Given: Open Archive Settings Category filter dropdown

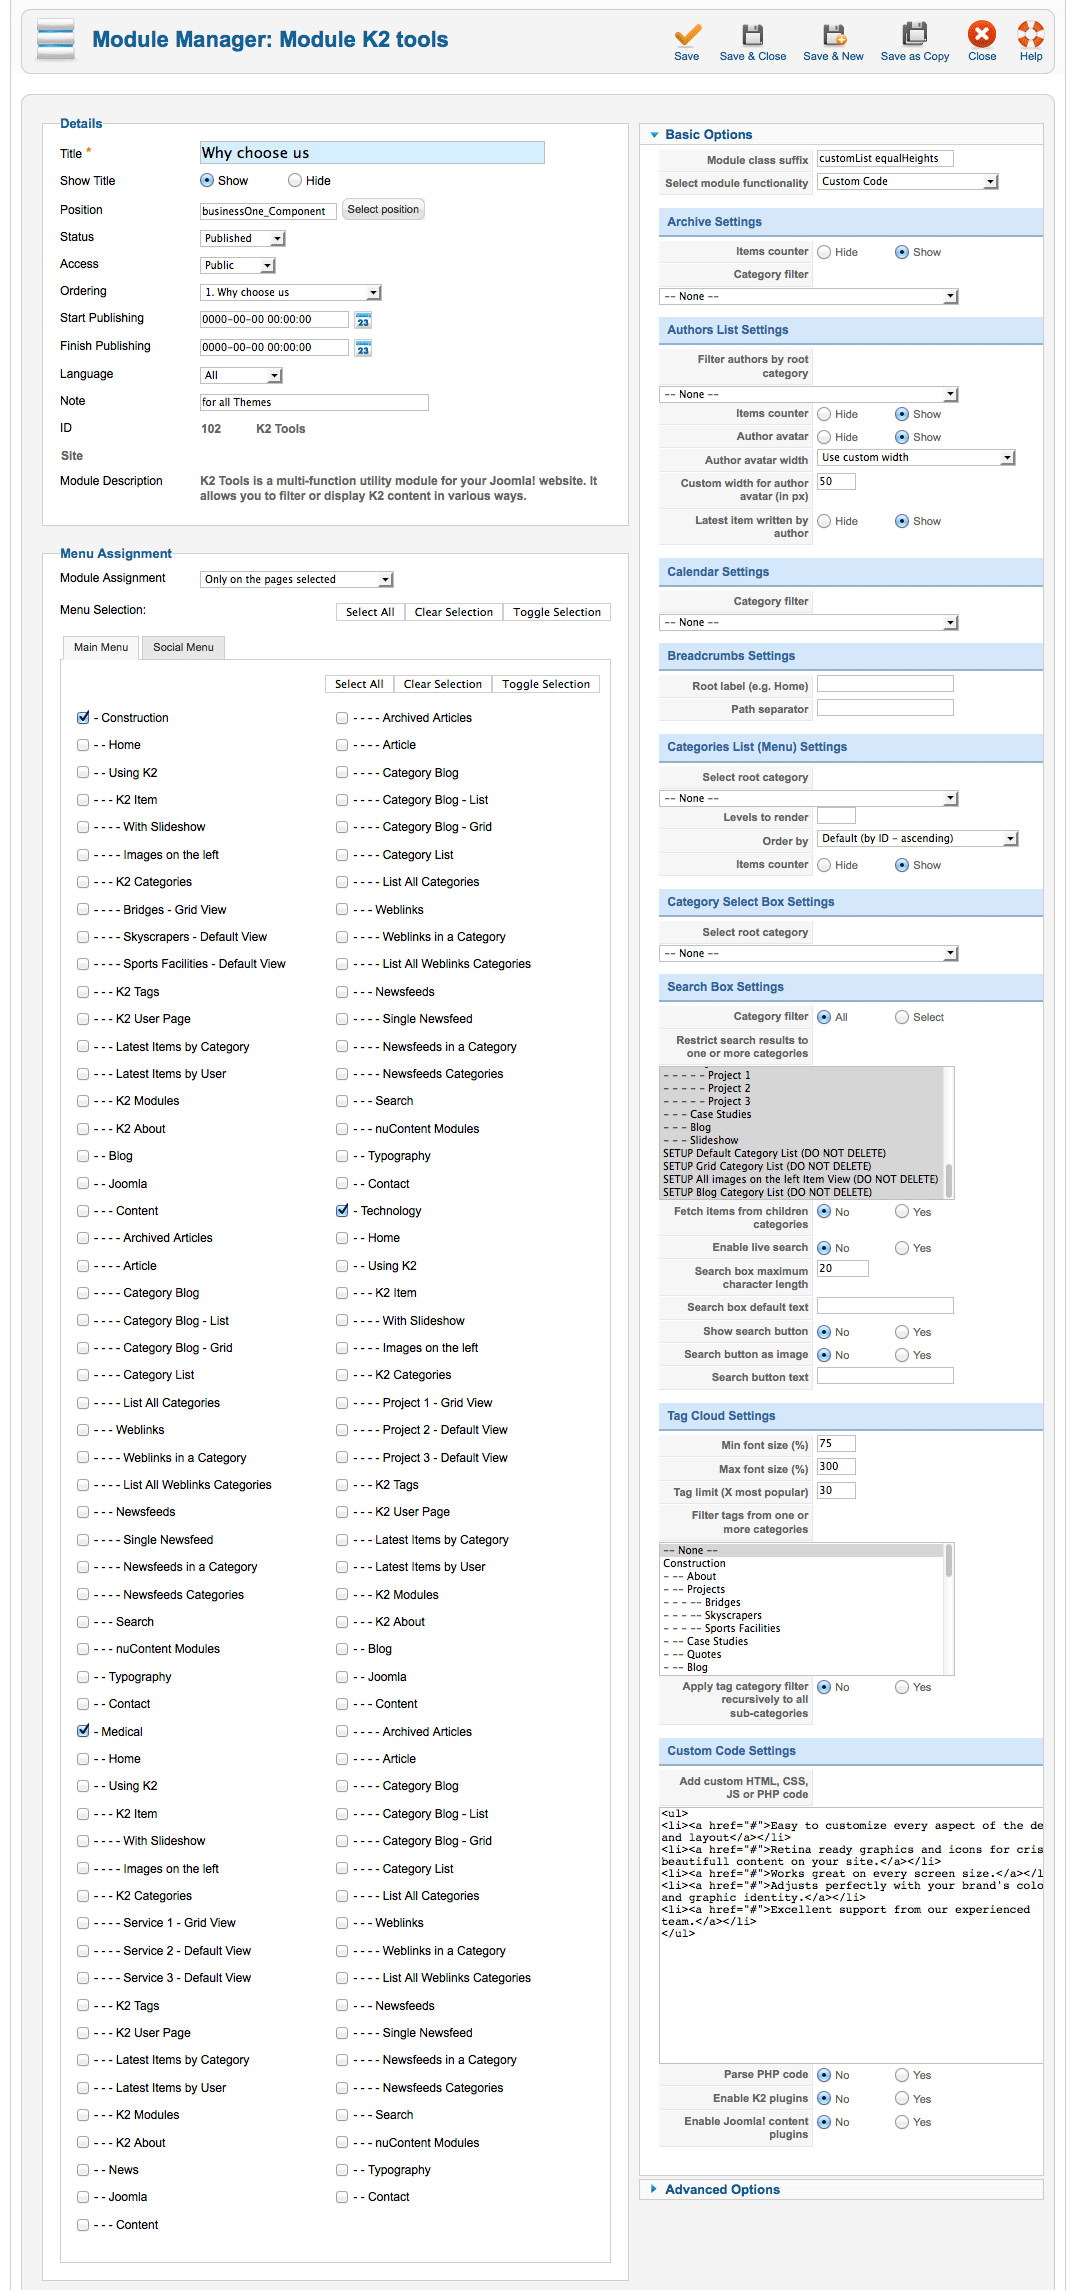Looking at the screenshot, I should [809, 297].
